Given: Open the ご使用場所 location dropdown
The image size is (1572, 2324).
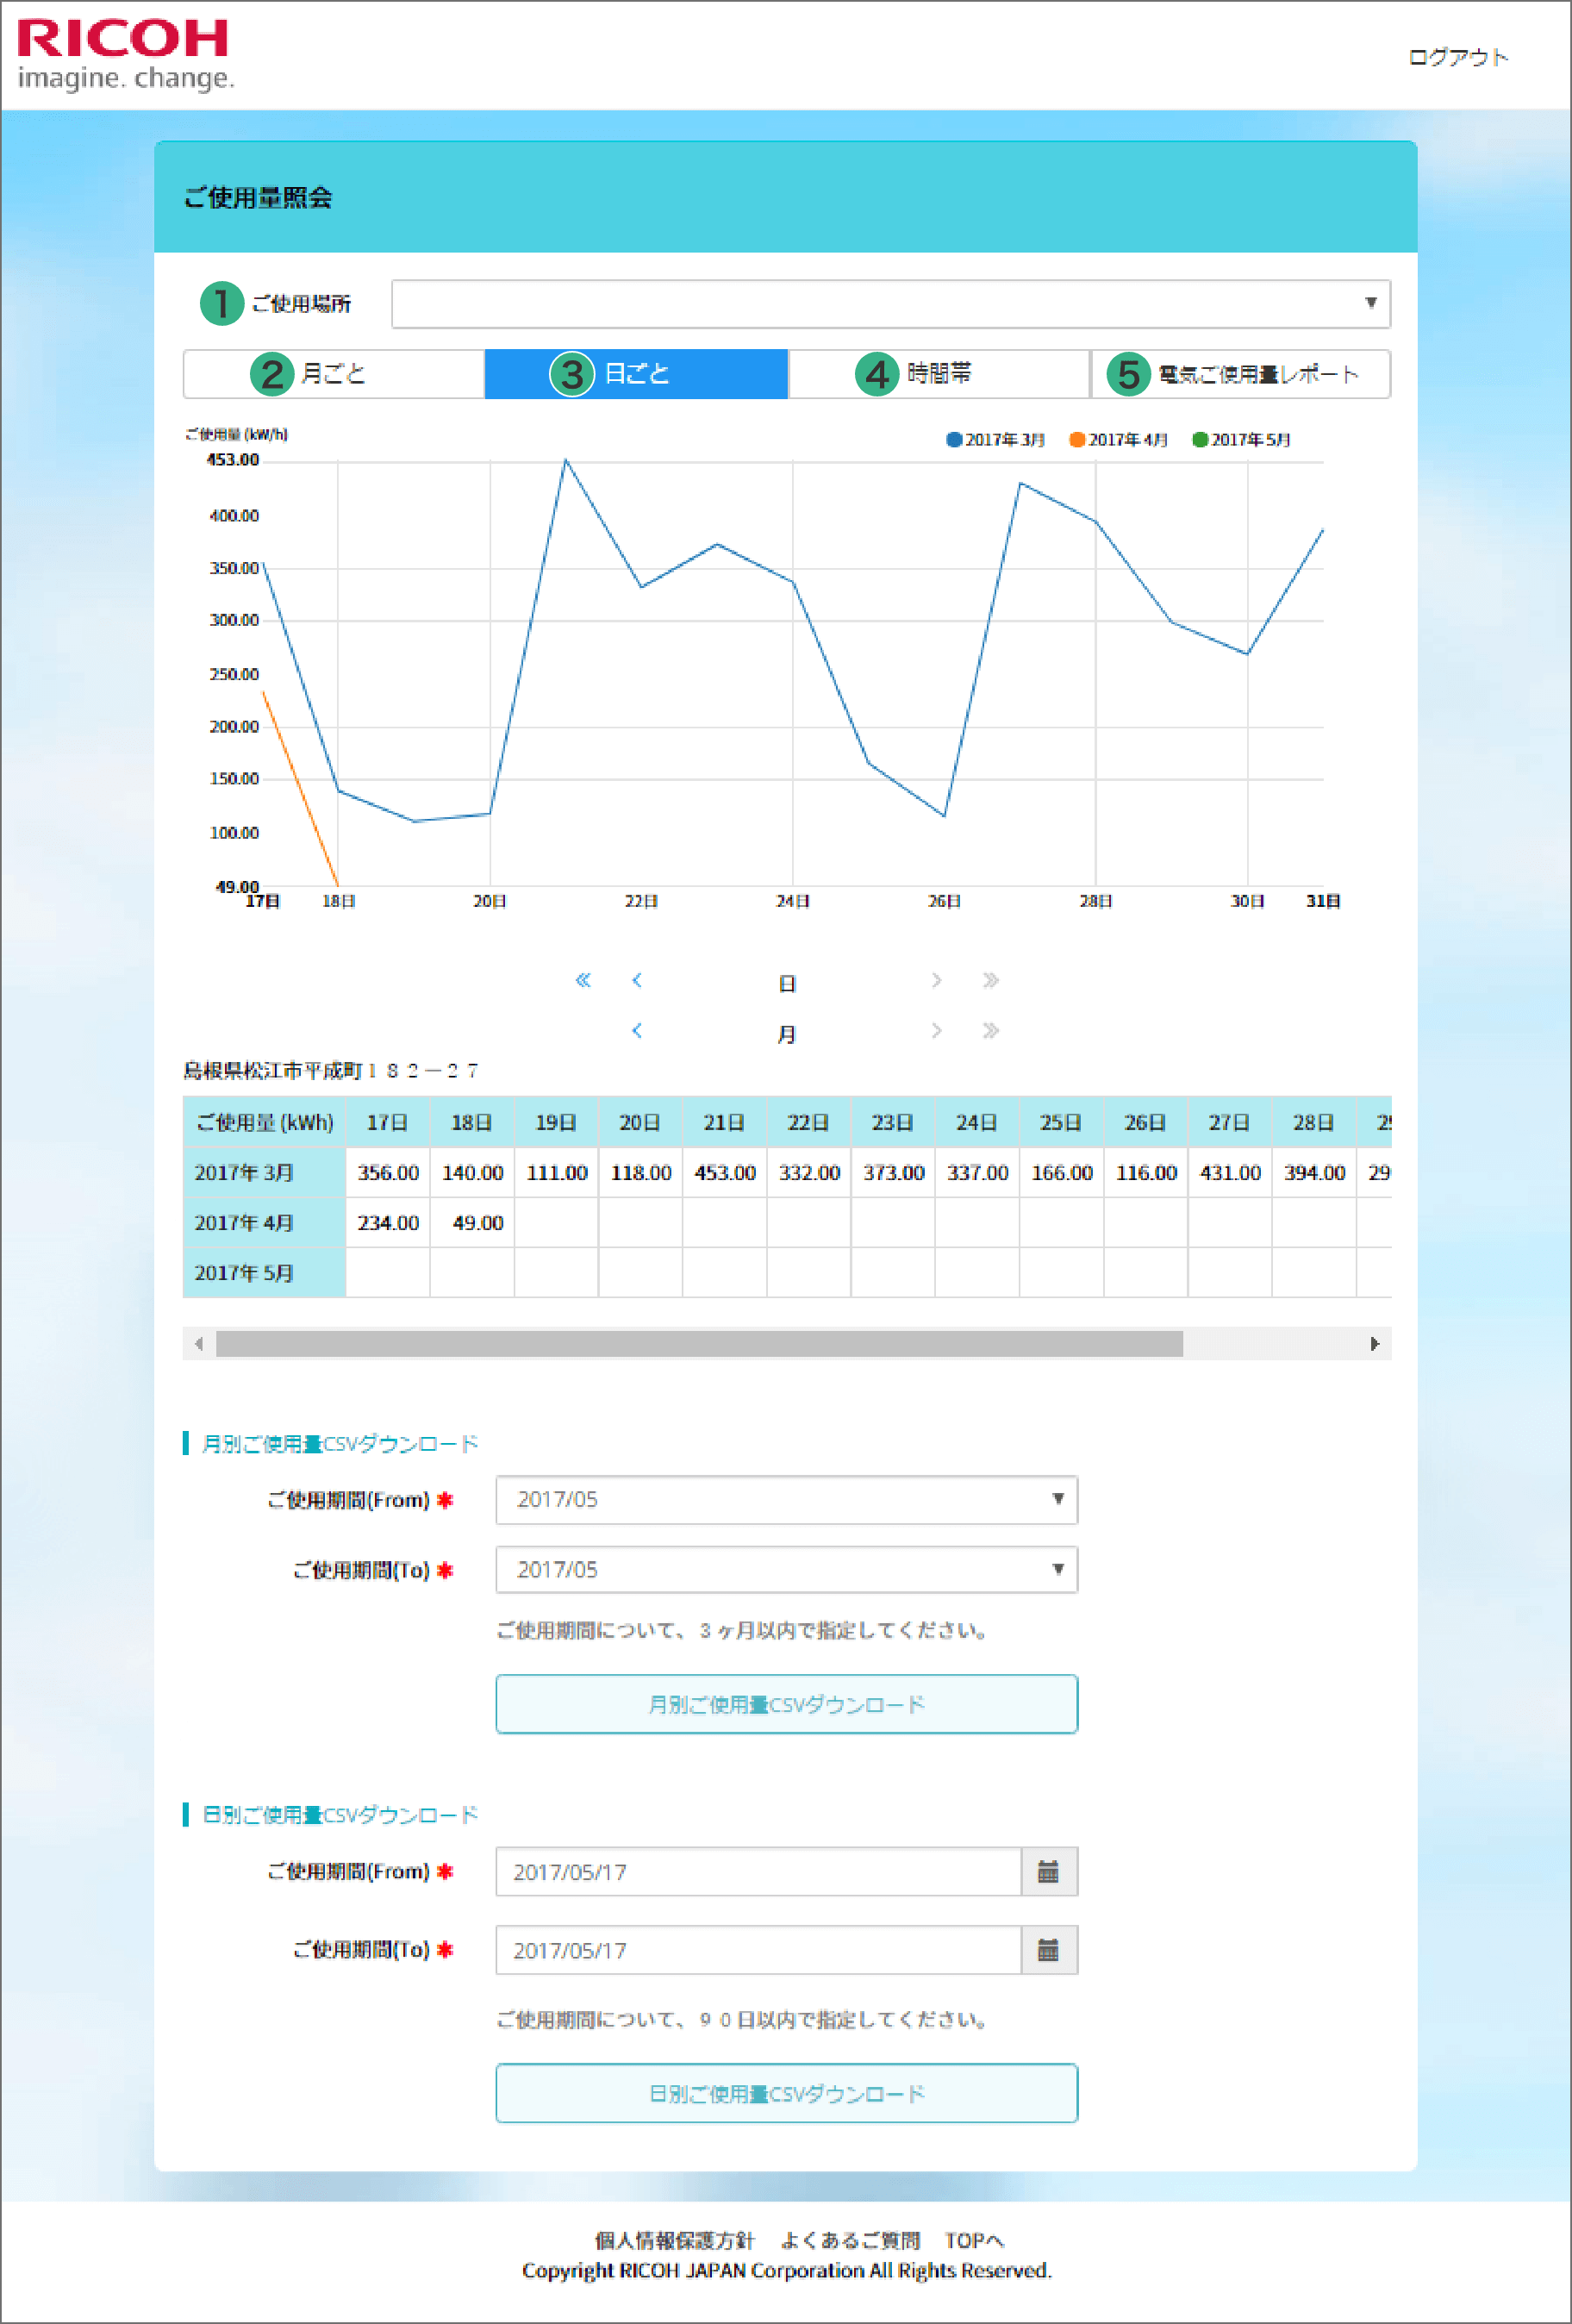Looking at the screenshot, I should click(890, 304).
